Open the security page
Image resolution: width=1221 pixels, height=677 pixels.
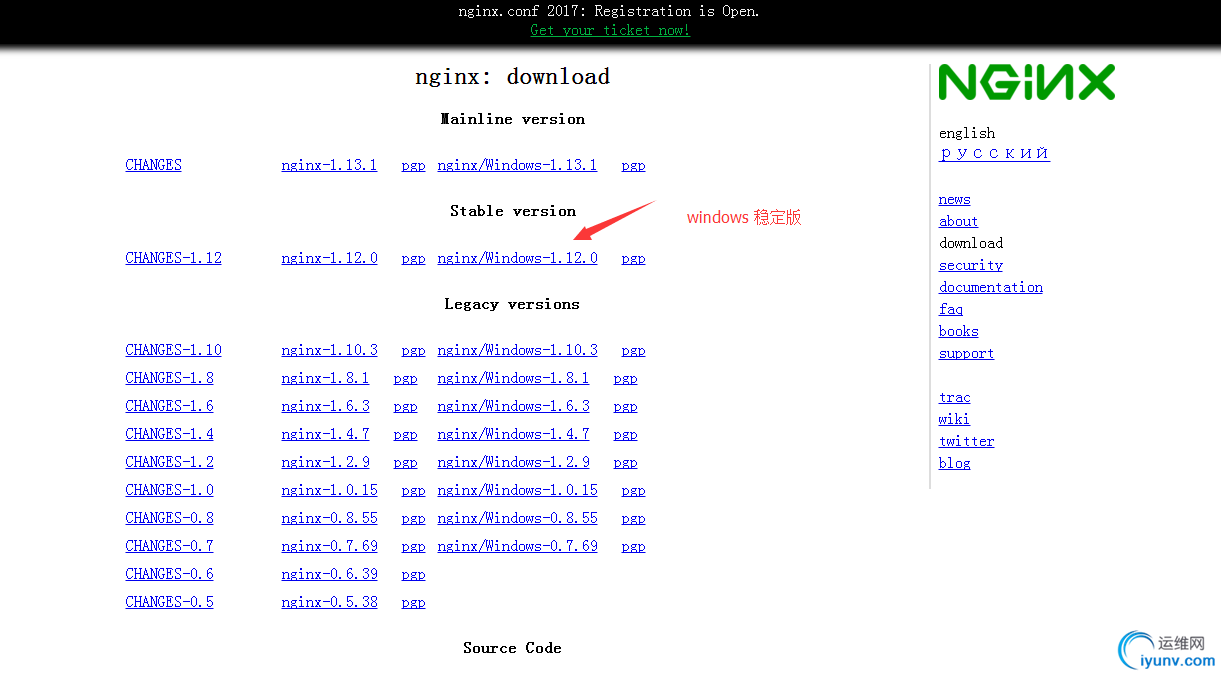tap(970, 266)
